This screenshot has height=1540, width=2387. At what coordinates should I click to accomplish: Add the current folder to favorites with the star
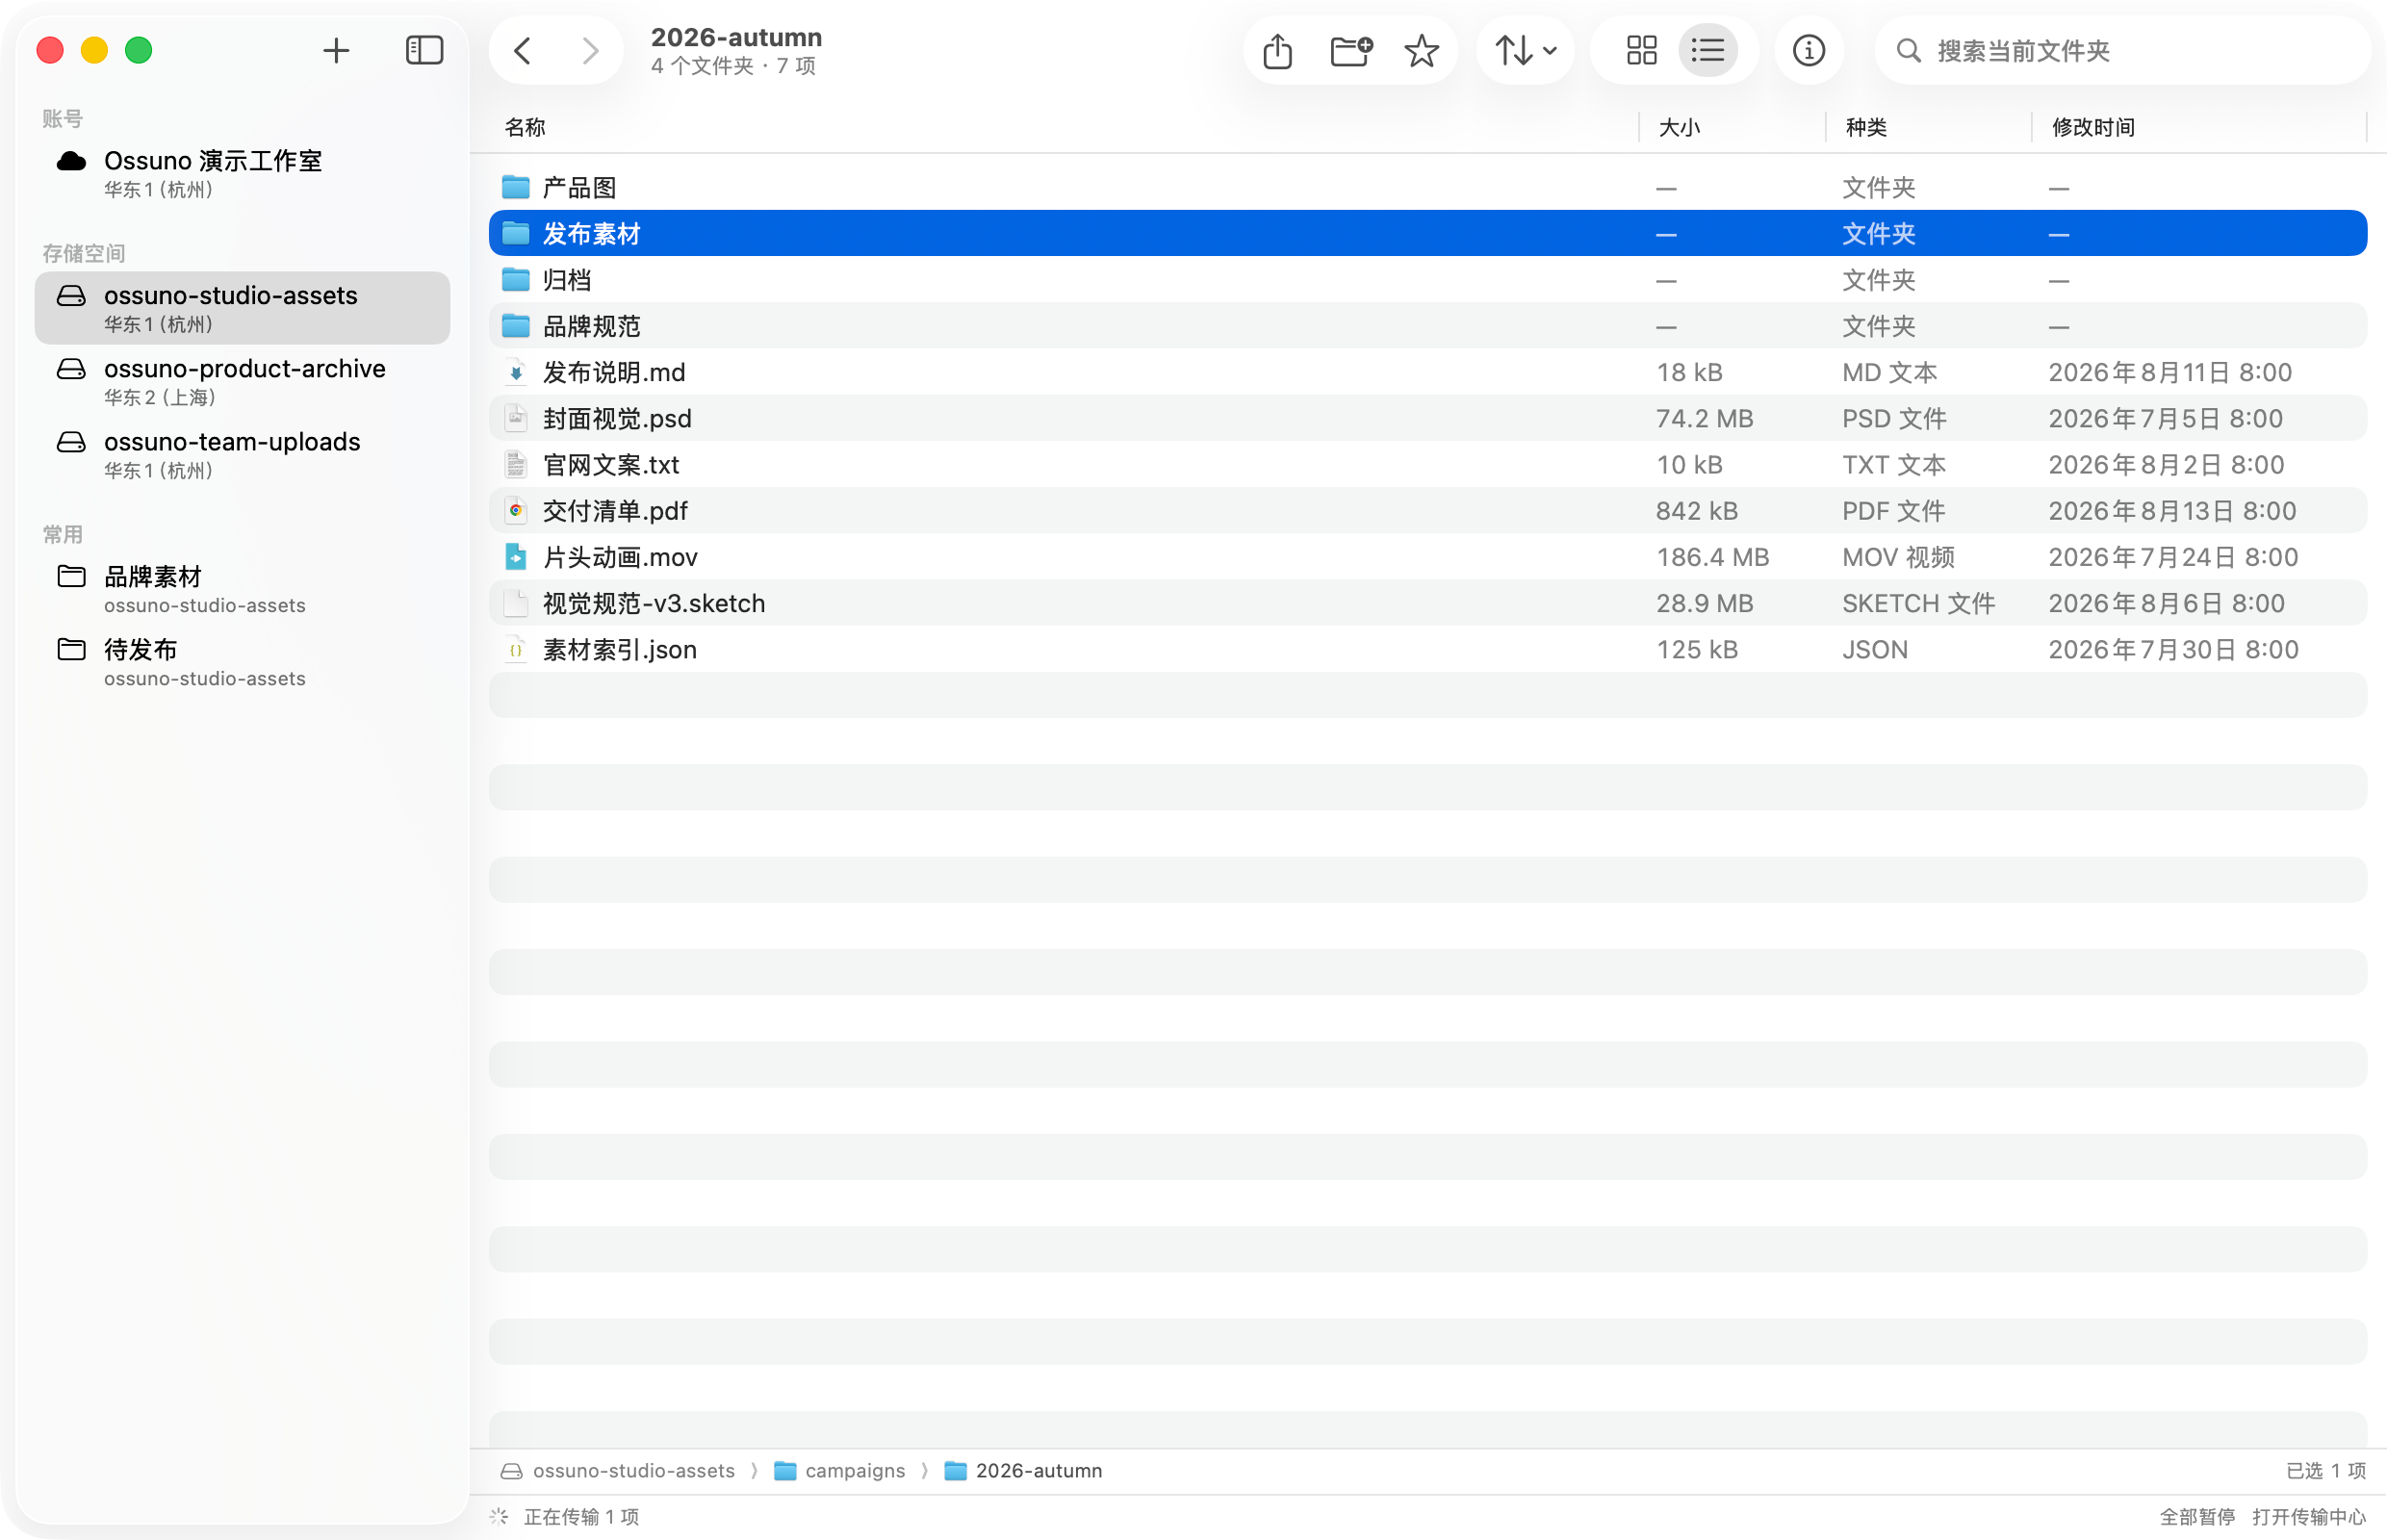point(1421,50)
